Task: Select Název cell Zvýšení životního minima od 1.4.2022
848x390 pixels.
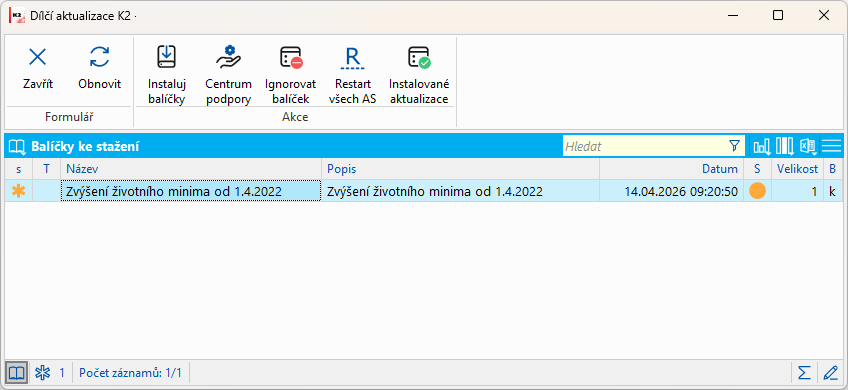Action: pos(190,191)
